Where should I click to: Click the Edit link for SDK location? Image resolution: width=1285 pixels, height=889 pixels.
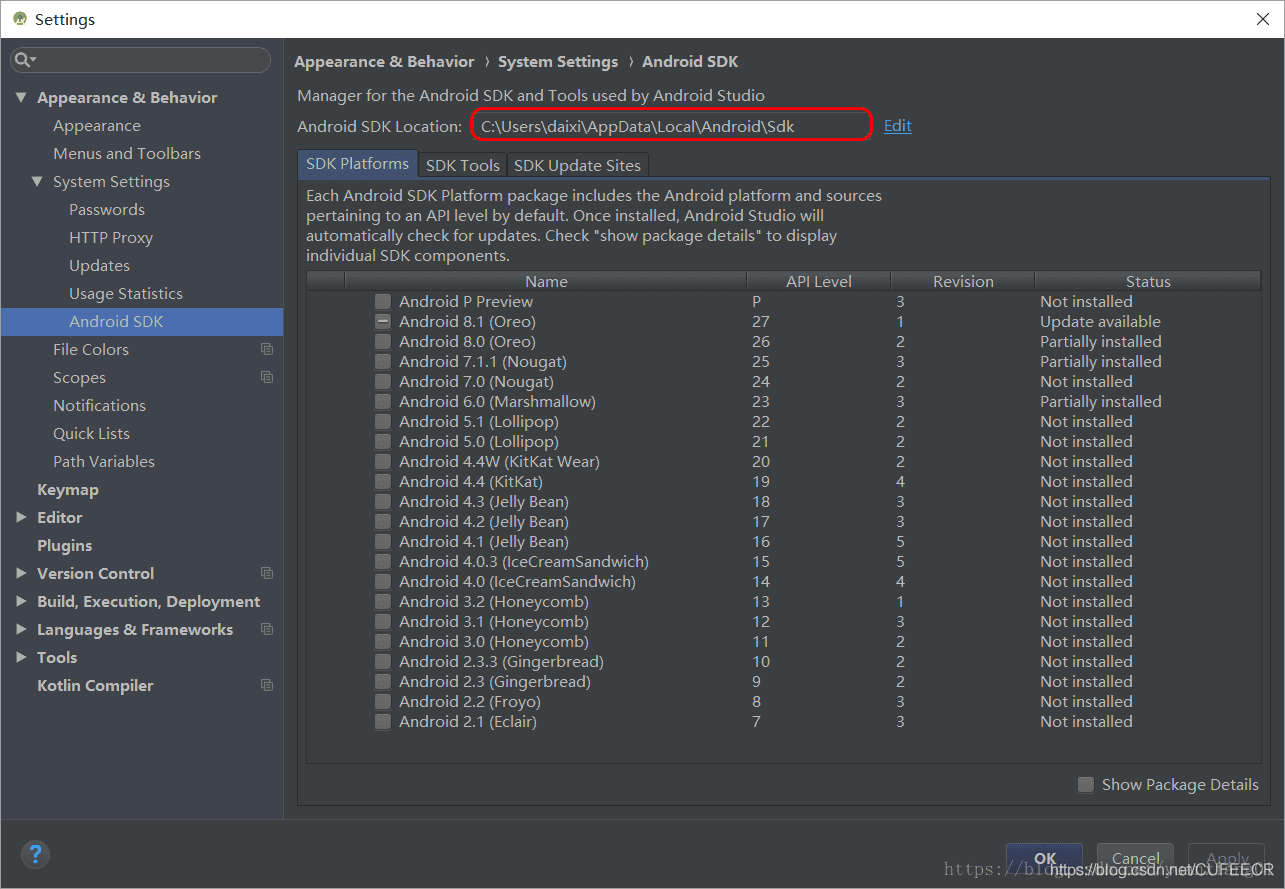897,125
